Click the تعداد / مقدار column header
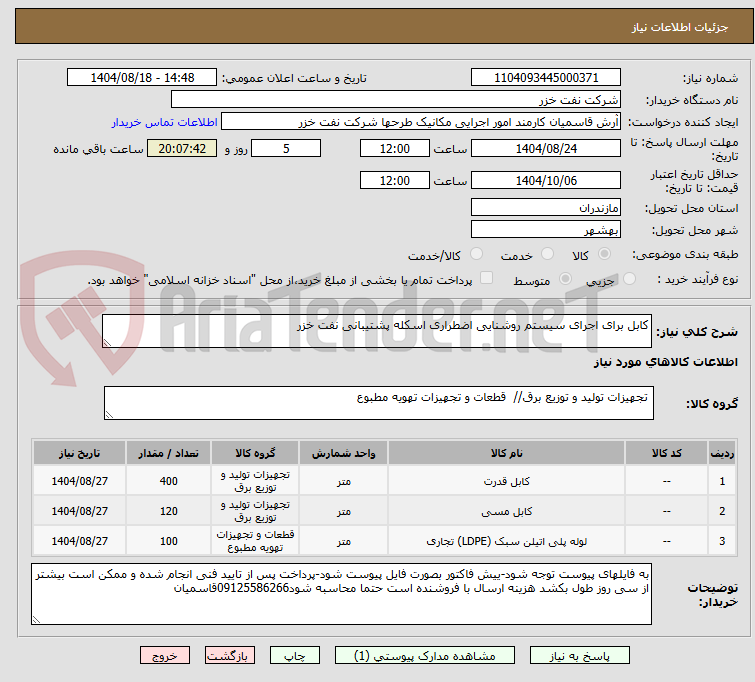Screen dimensions: 755x682 pos(169,453)
